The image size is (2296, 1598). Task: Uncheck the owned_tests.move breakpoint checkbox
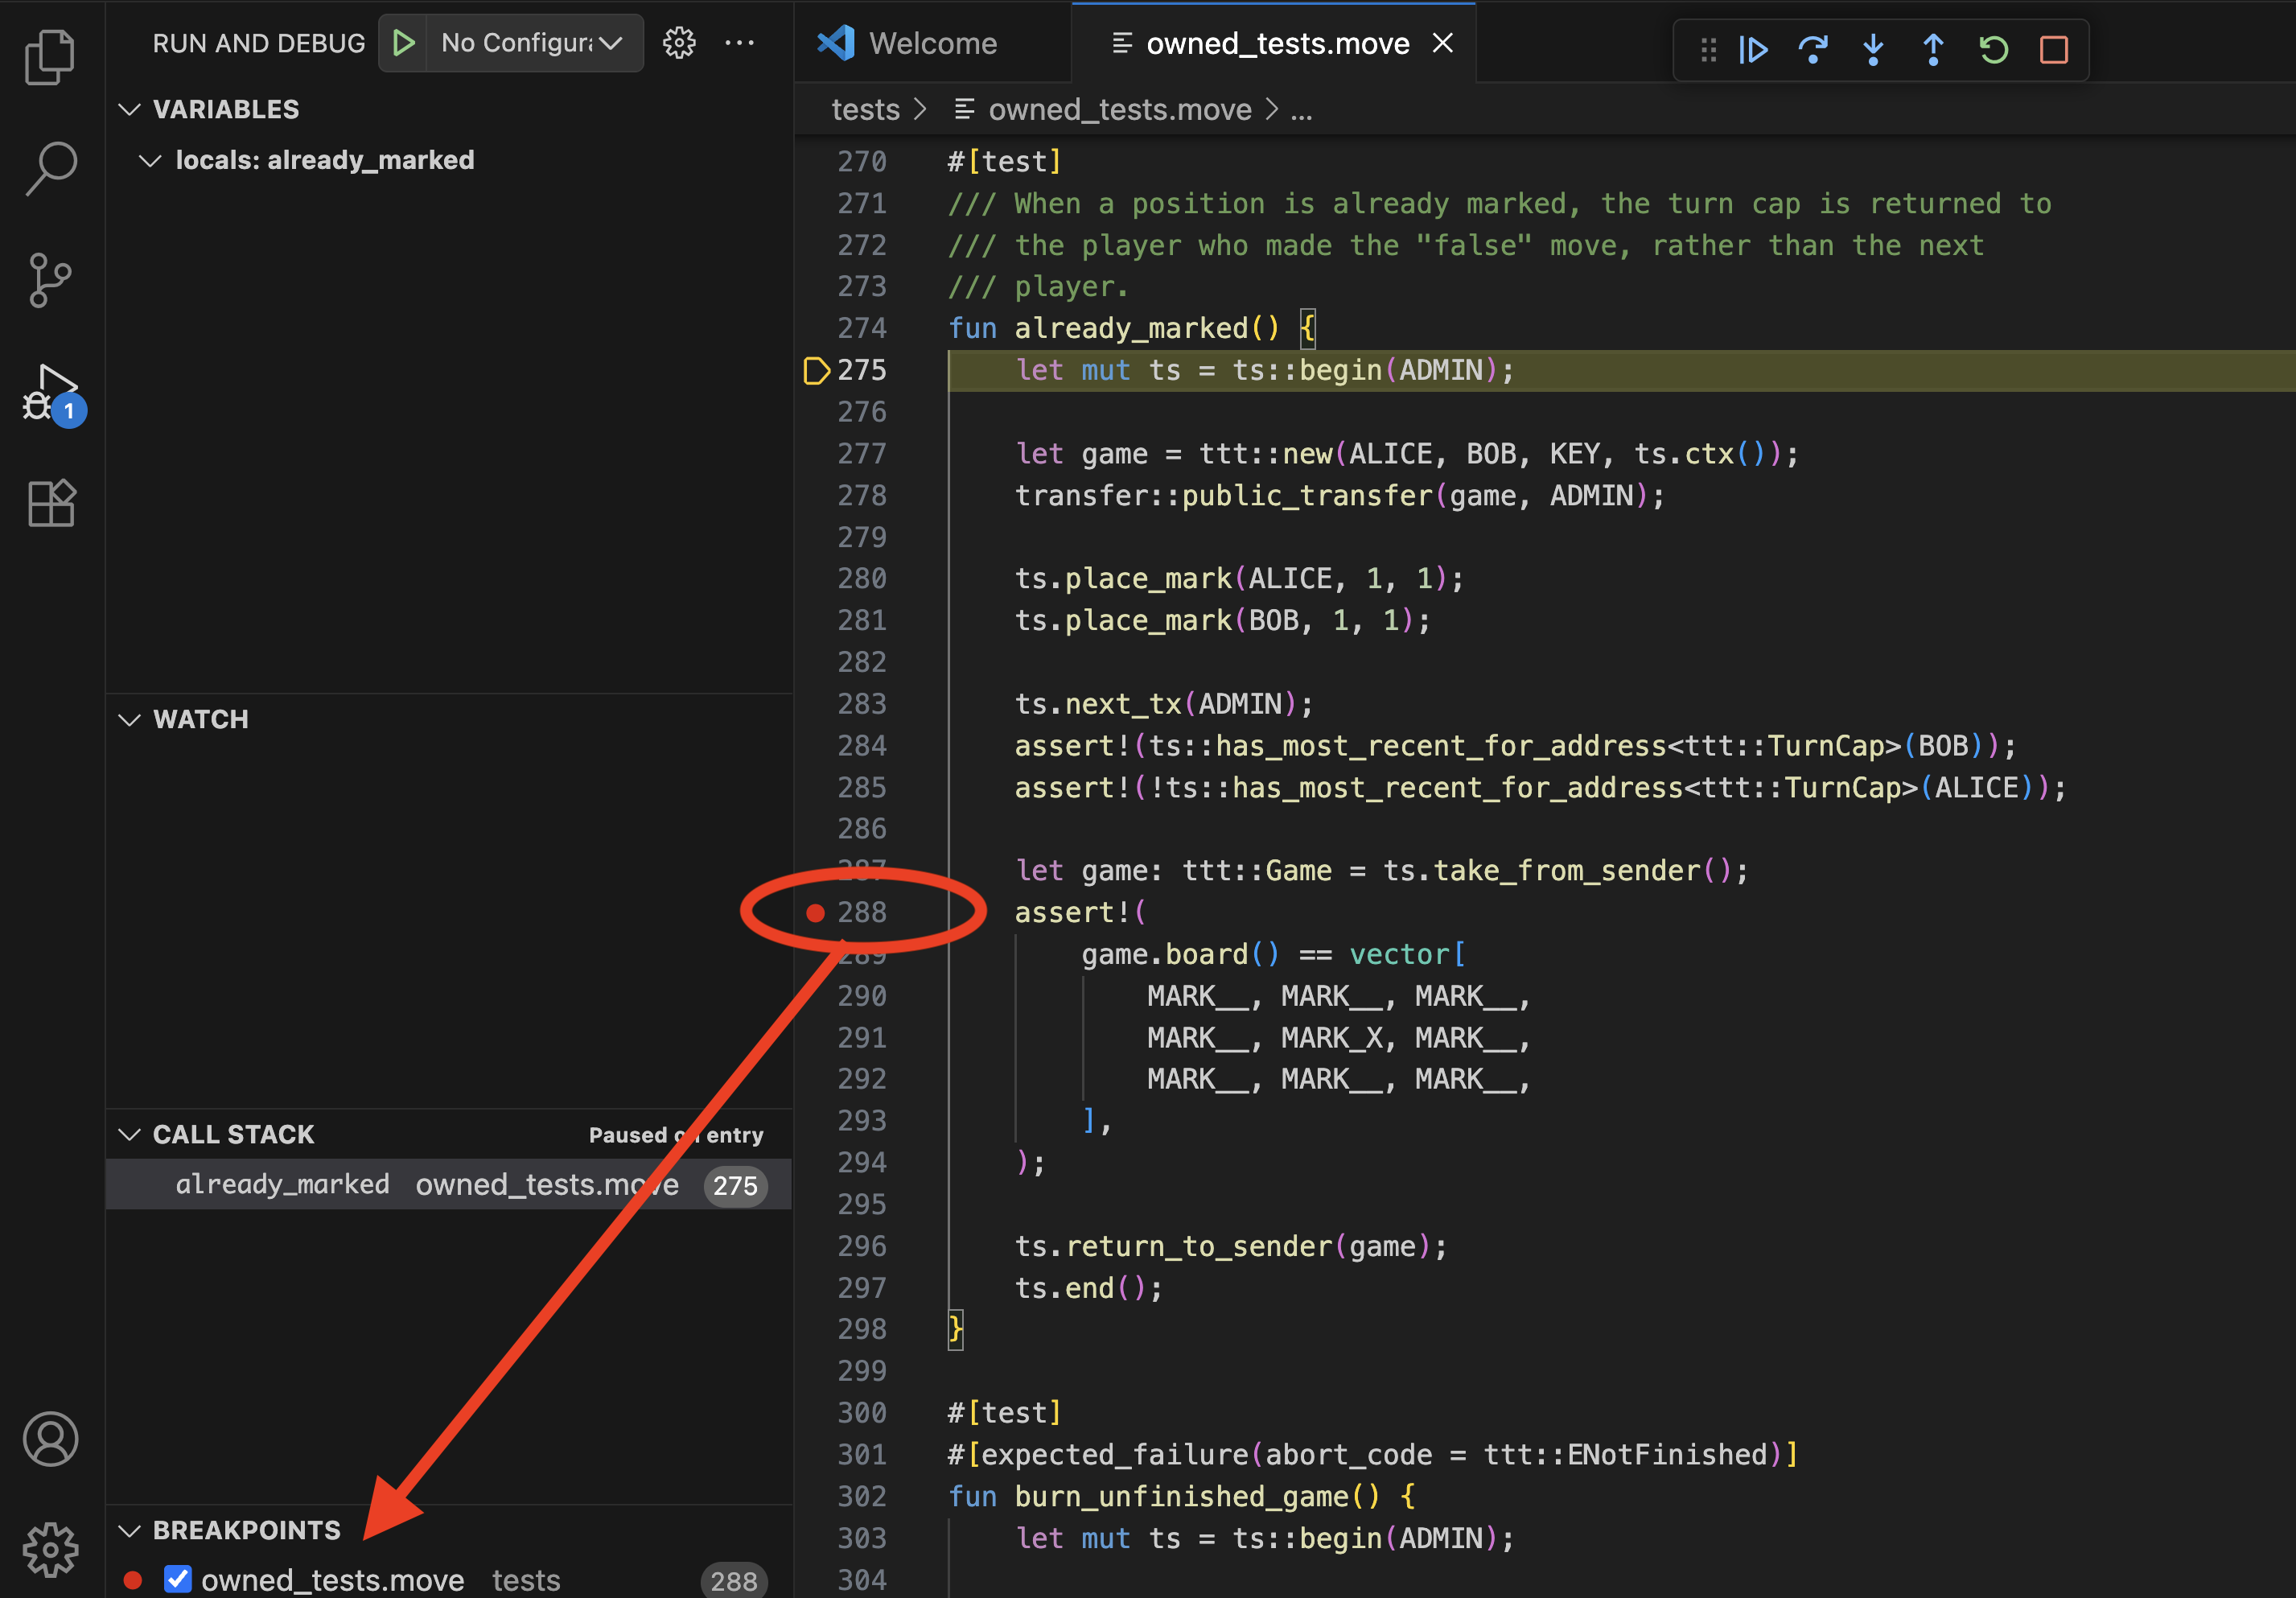click(x=178, y=1579)
